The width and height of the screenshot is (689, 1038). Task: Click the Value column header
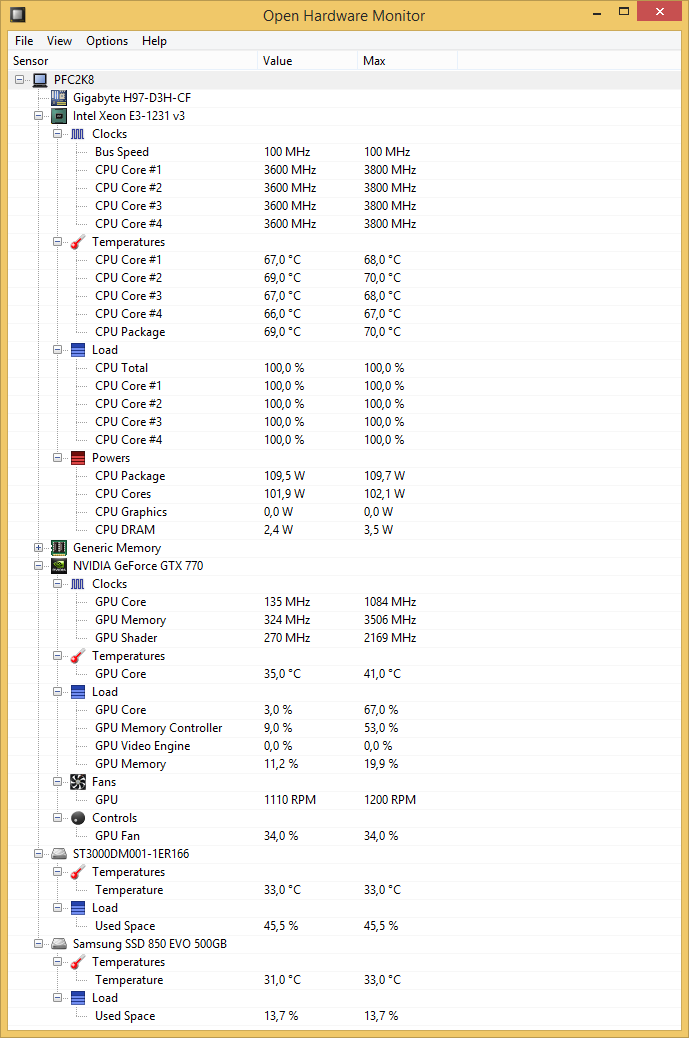click(307, 61)
